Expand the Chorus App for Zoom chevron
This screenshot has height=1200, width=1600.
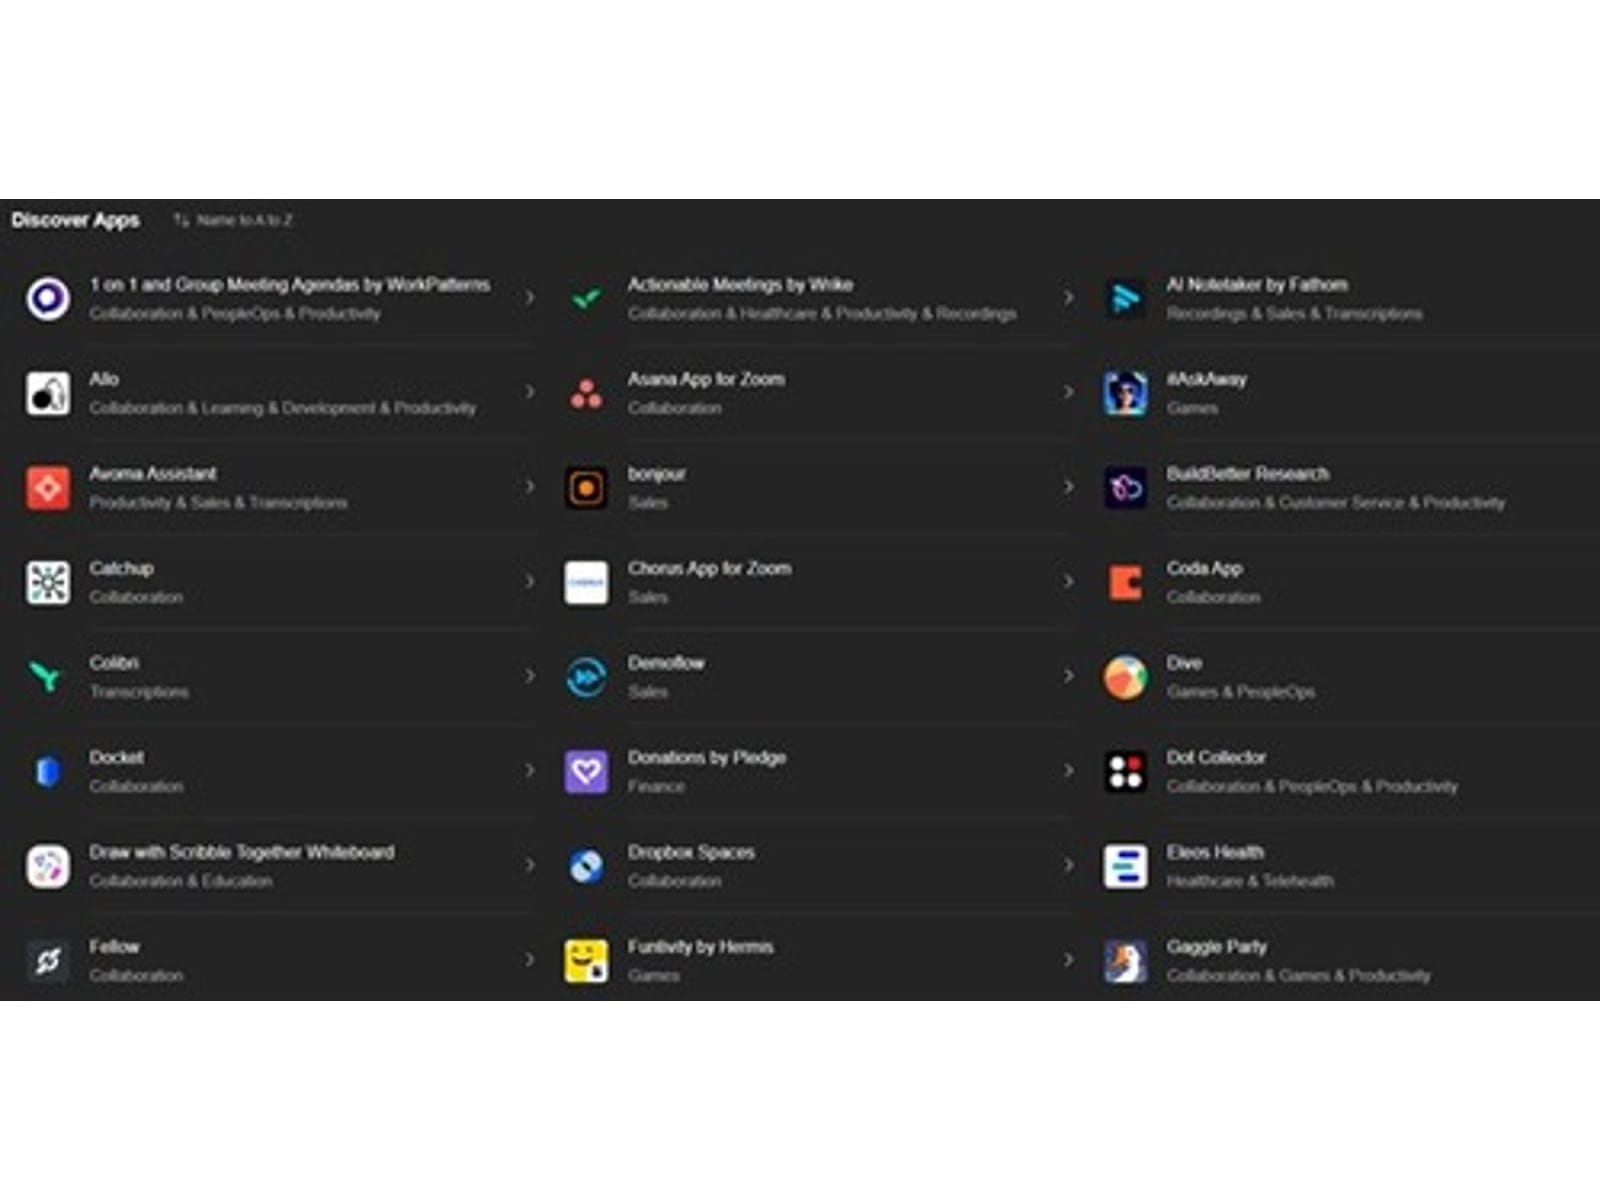coord(1068,582)
